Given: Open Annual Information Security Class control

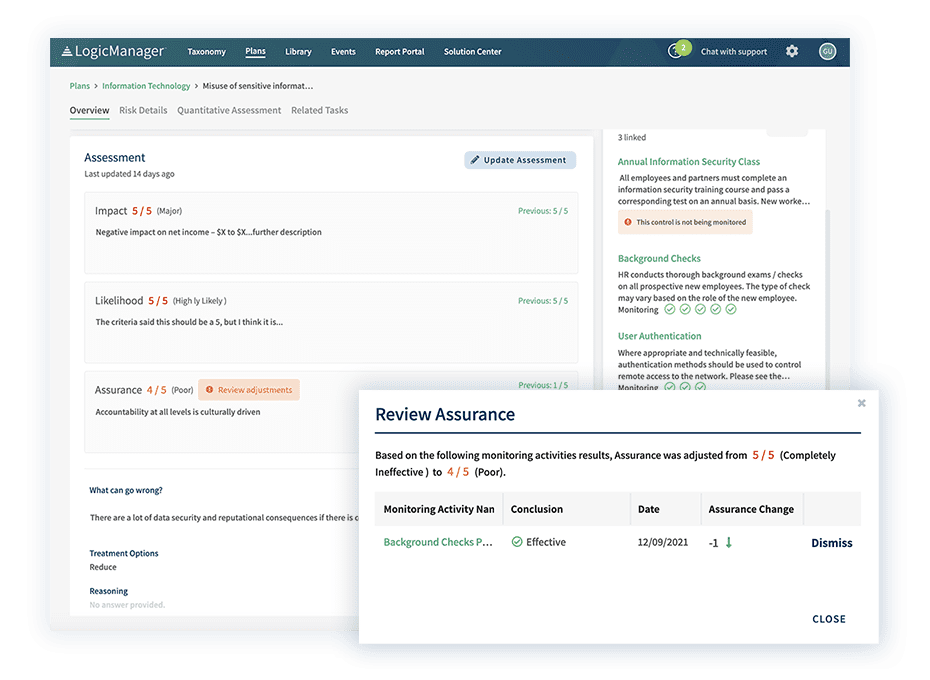Looking at the screenshot, I should click(689, 161).
